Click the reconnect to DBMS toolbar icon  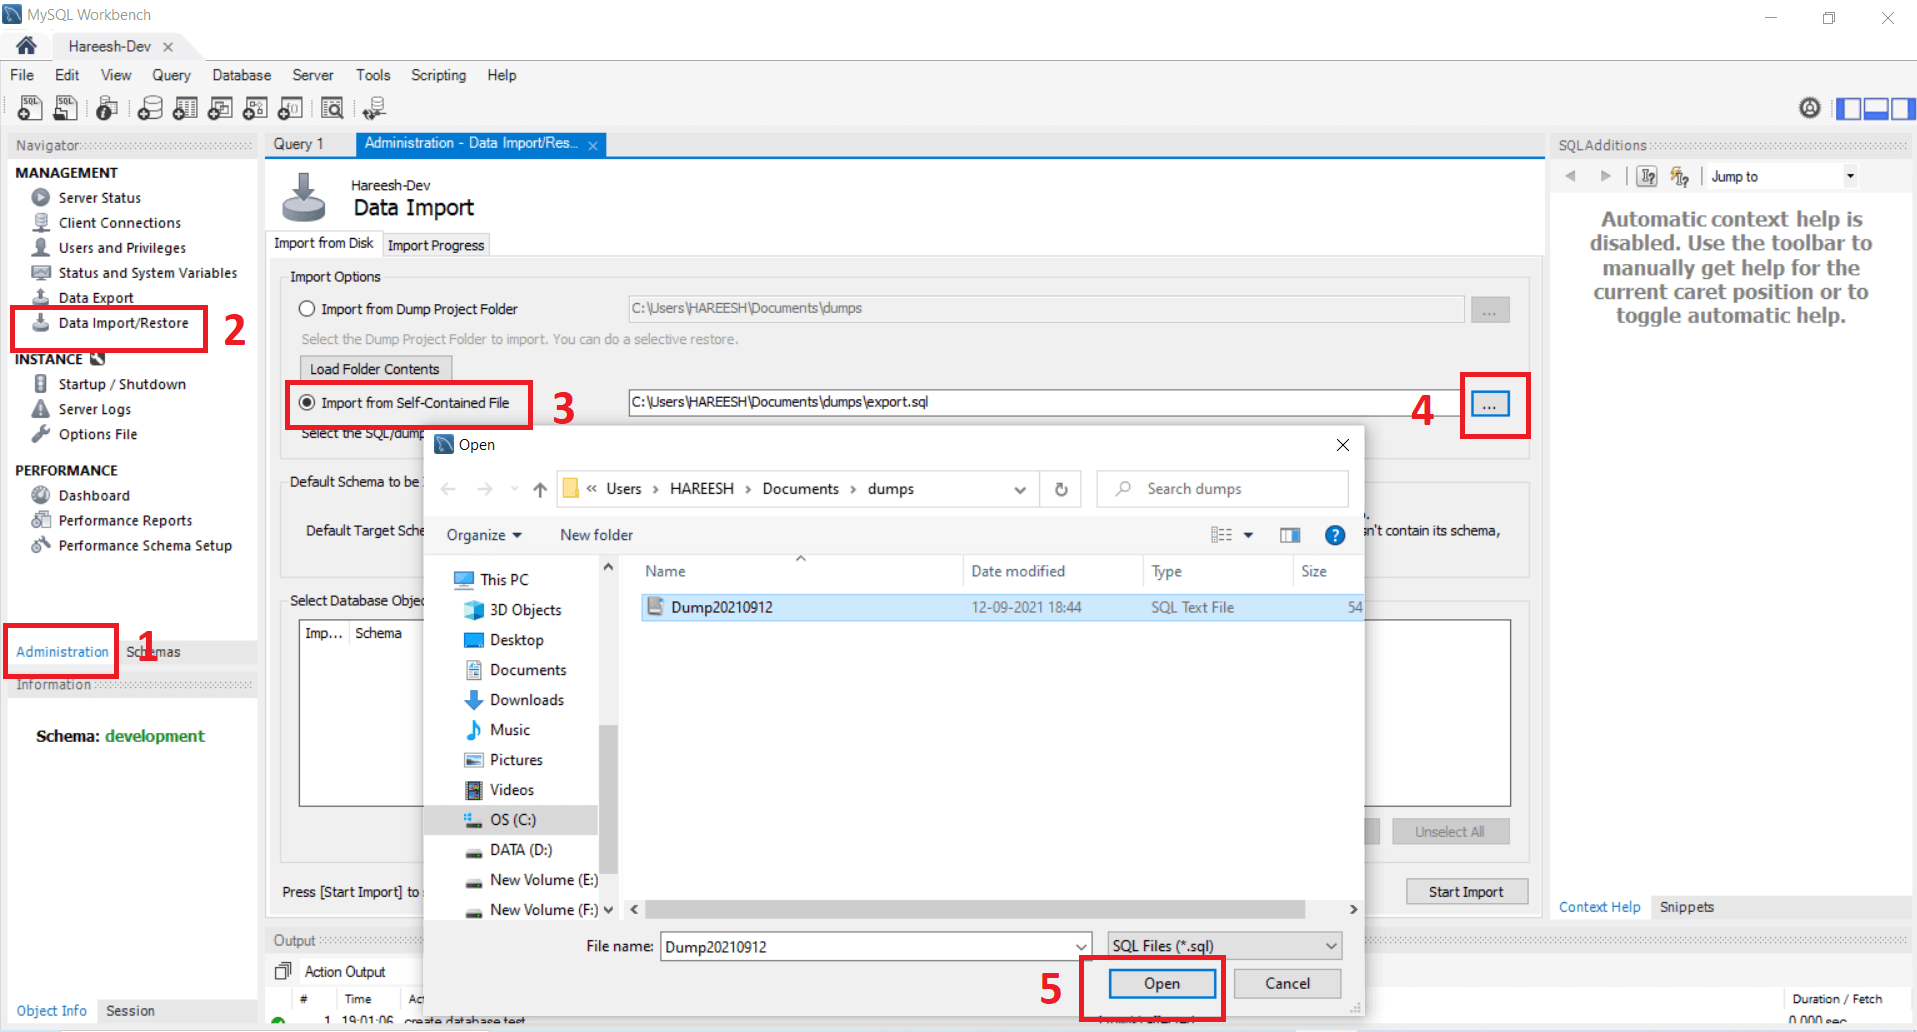click(x=375, y=108)
